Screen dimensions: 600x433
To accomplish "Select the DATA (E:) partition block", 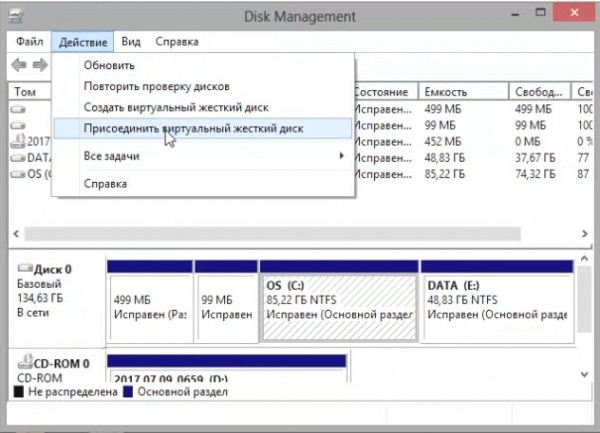I will tap(497, 300).
